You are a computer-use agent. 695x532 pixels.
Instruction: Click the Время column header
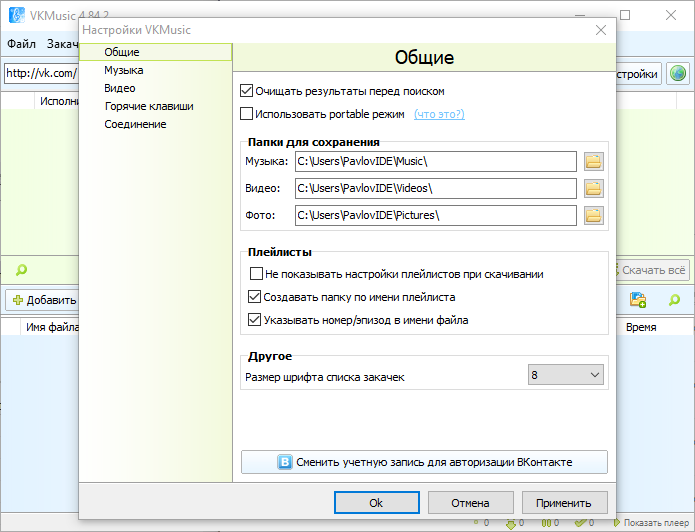click(x=641, y=327)
